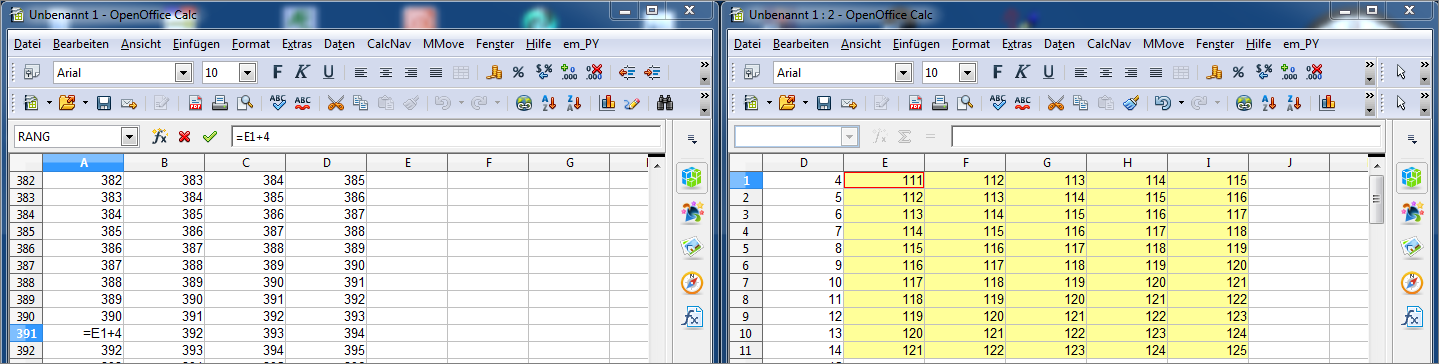Open sidebar Navigator in Unbenannt 1 : 2 window
Screen dimensions: 1439x364
[1412, 282]
